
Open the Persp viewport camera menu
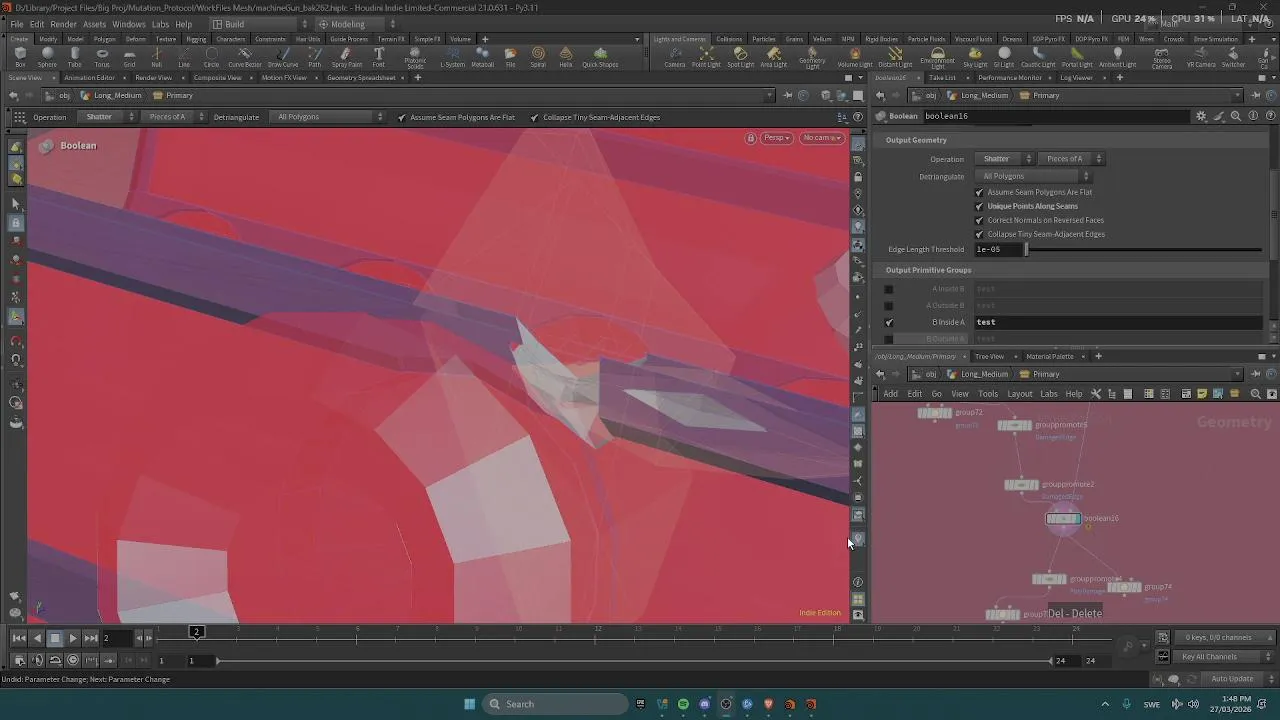pyautogui.click(x=777, y=138)
